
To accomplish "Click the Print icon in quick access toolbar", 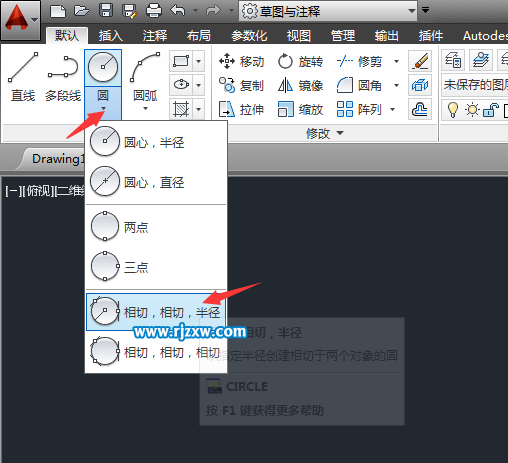I will (x=154, y=10).
